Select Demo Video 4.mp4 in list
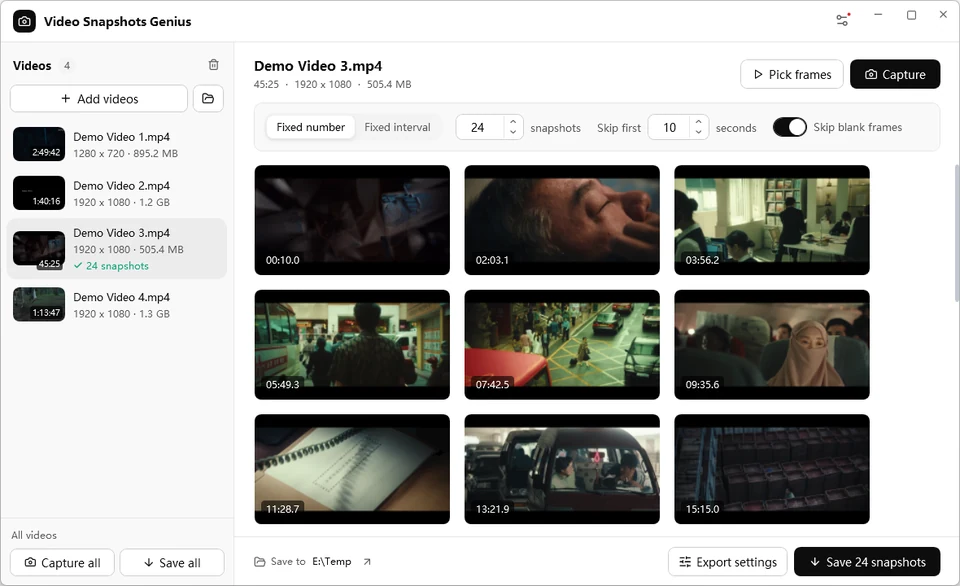Screen dimensions: 960x586 click(x=117, y=305)
